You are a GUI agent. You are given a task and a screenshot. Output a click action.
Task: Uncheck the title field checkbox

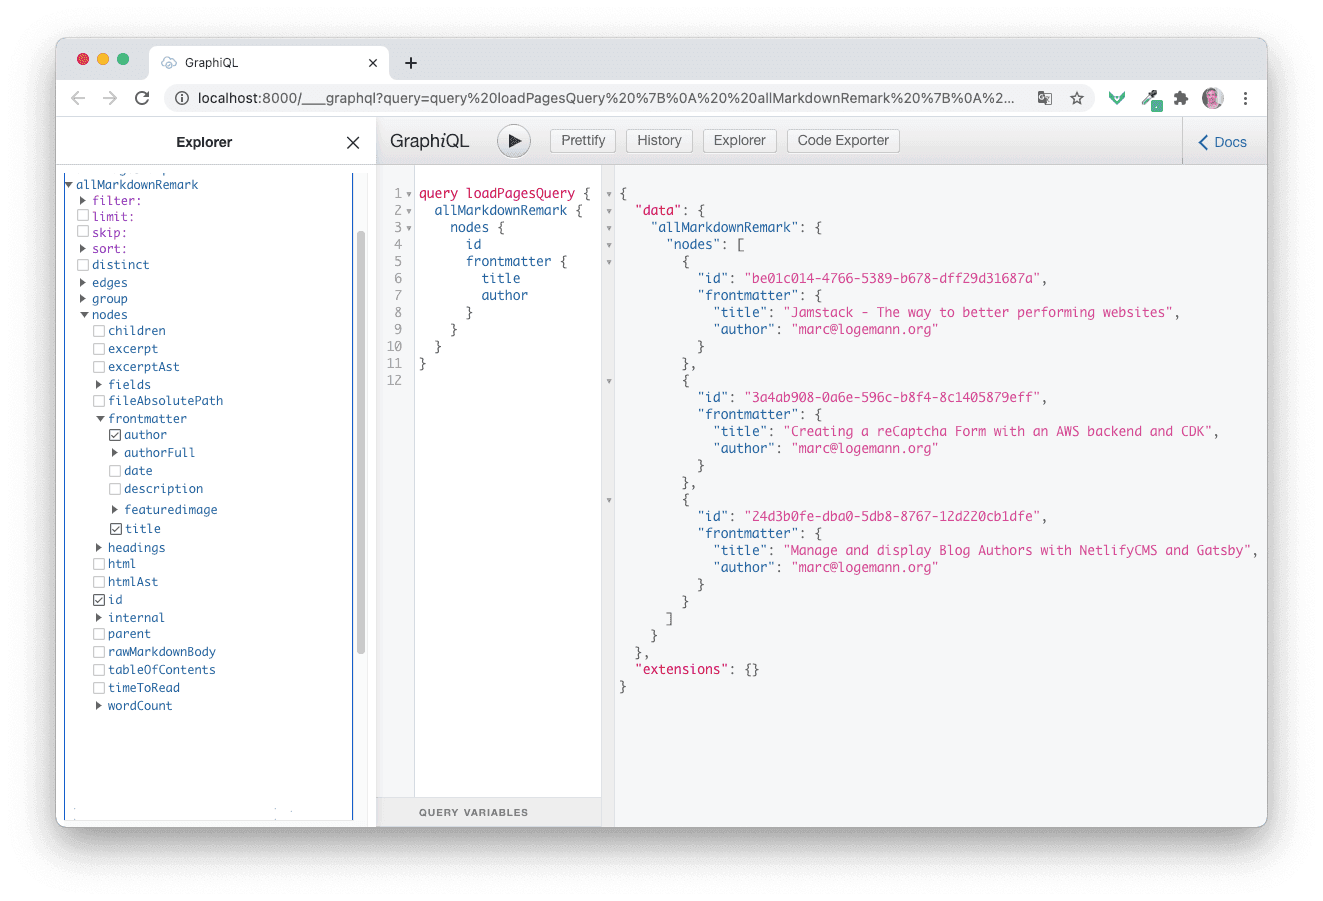115,529
